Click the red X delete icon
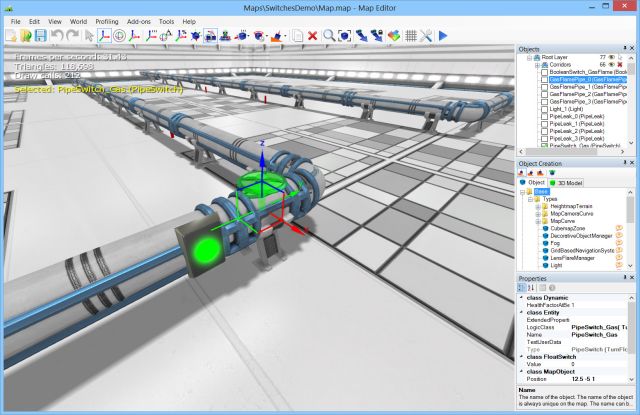 coord(313,36)
